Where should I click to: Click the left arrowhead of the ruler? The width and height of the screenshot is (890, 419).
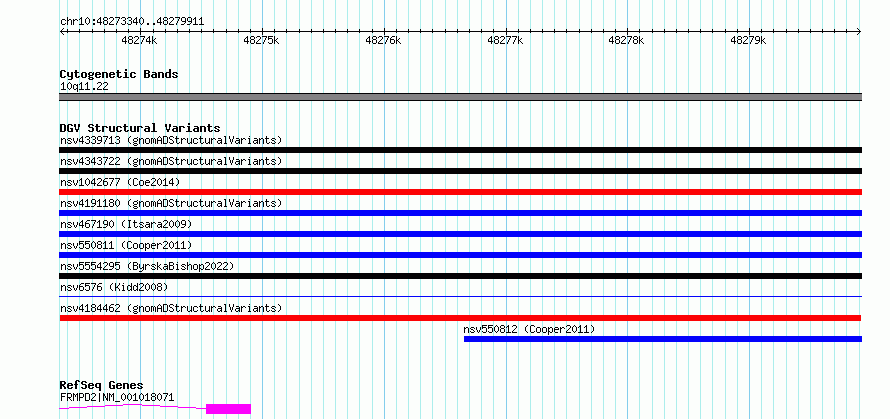pyautogui.click(x=62, y=32)
